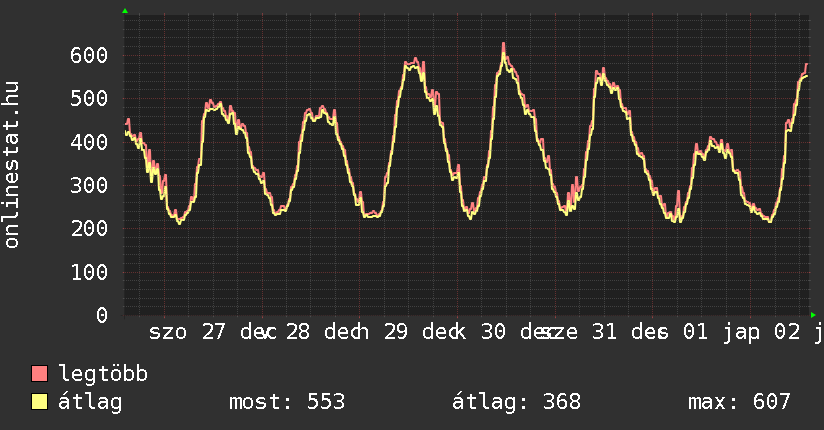Click the 600 label on the y-axis
Viewport: 824px width, 430px height.
(89, 55)
